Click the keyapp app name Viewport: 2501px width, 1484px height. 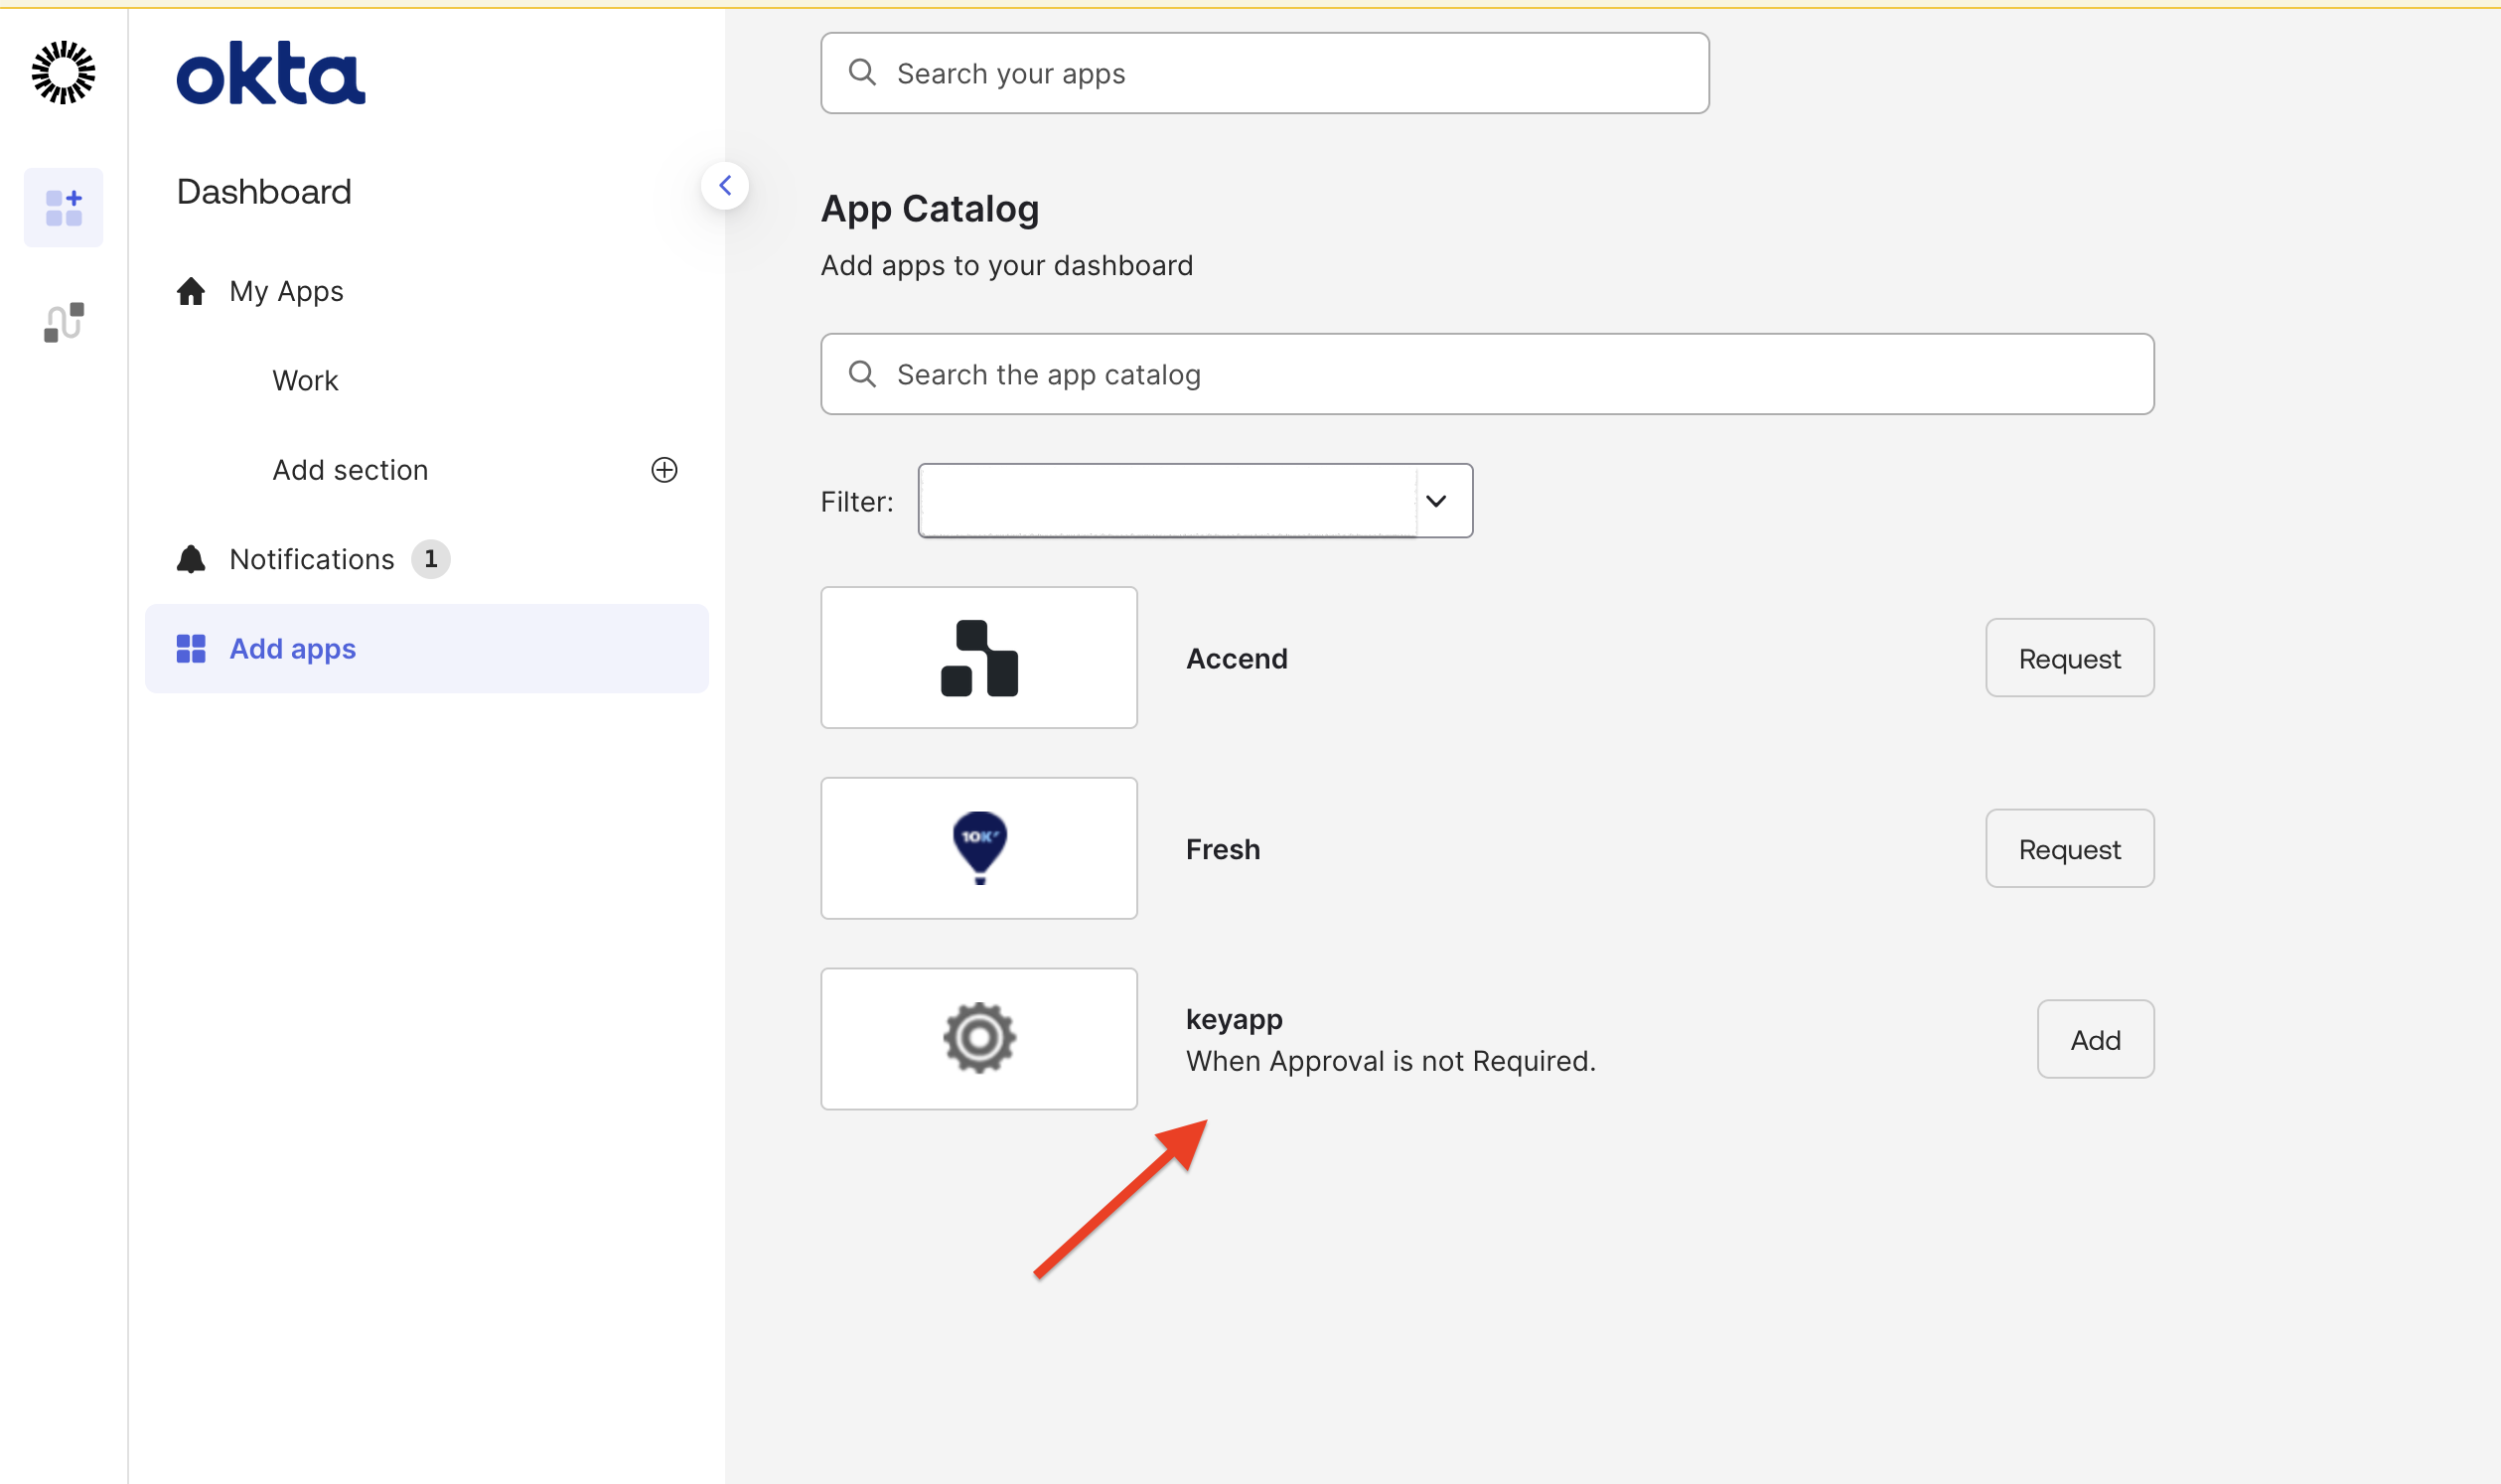coord(1234,1020)
